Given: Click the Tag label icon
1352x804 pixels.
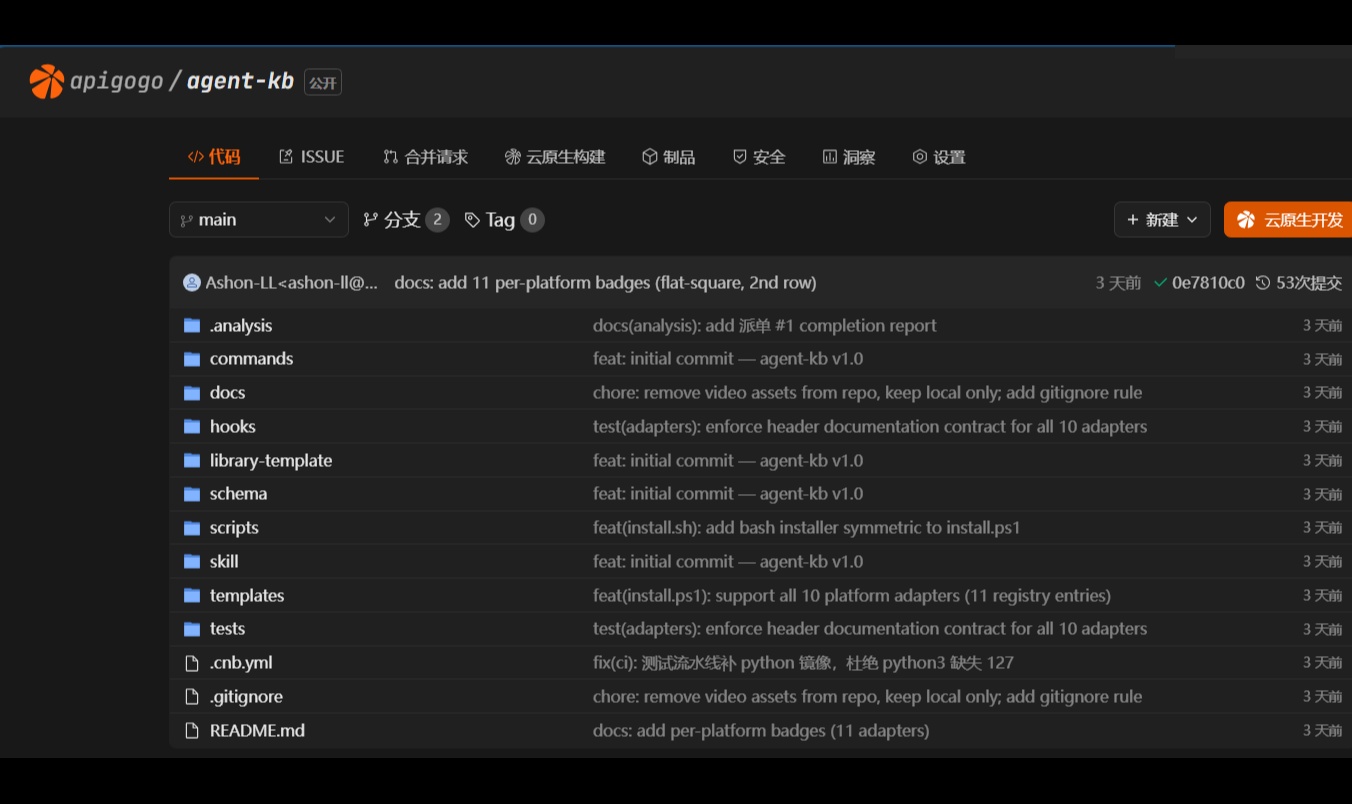Looking at the screenshot, I should (472, 220).
